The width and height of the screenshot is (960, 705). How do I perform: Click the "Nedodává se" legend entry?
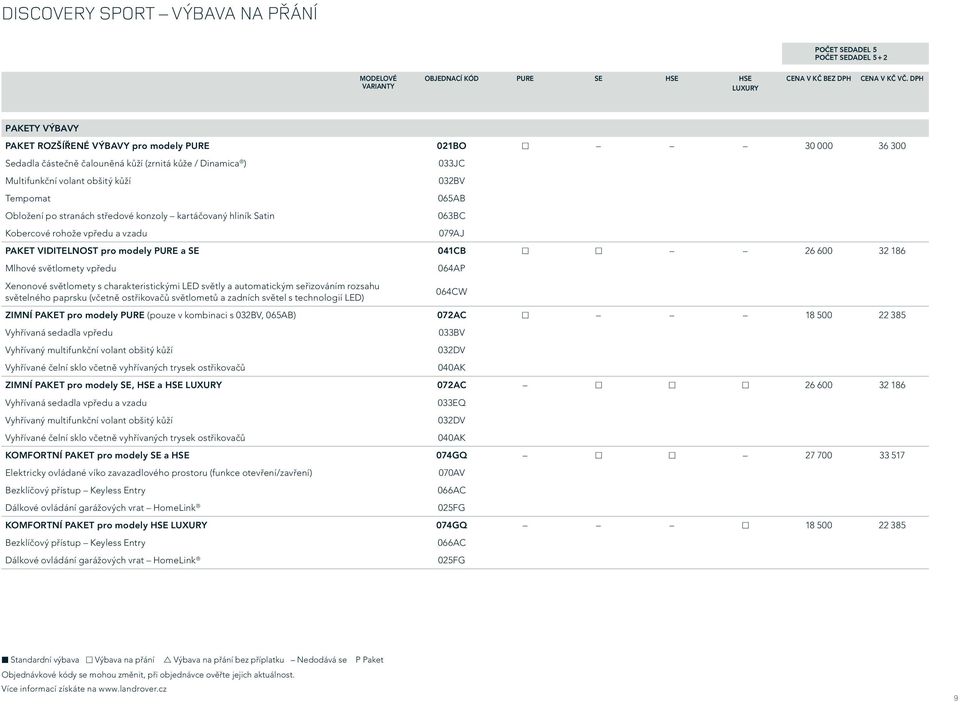[x=318, y=660]
